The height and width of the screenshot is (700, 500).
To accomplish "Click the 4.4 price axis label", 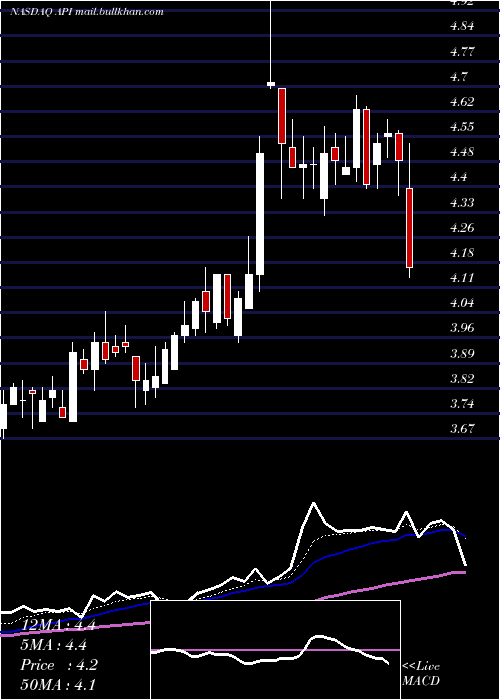I will [459, 177].
